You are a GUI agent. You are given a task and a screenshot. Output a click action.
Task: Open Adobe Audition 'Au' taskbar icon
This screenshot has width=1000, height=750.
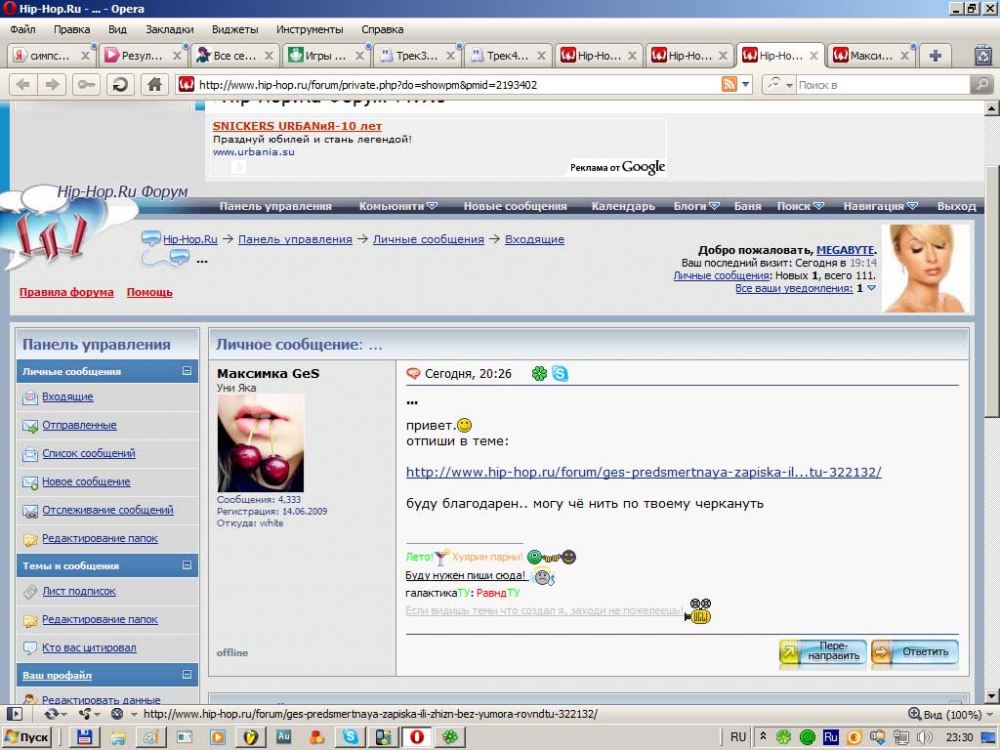click(284, 736)
